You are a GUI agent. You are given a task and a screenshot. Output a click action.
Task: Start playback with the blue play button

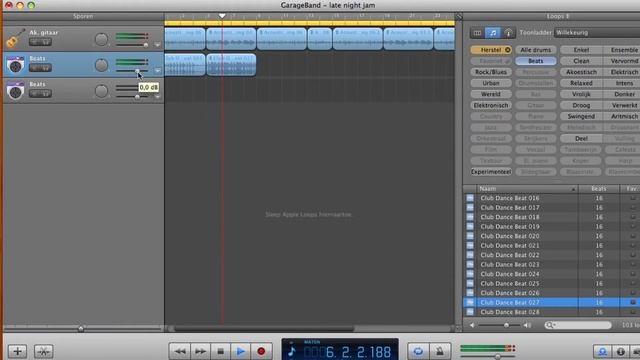(241, 351)
